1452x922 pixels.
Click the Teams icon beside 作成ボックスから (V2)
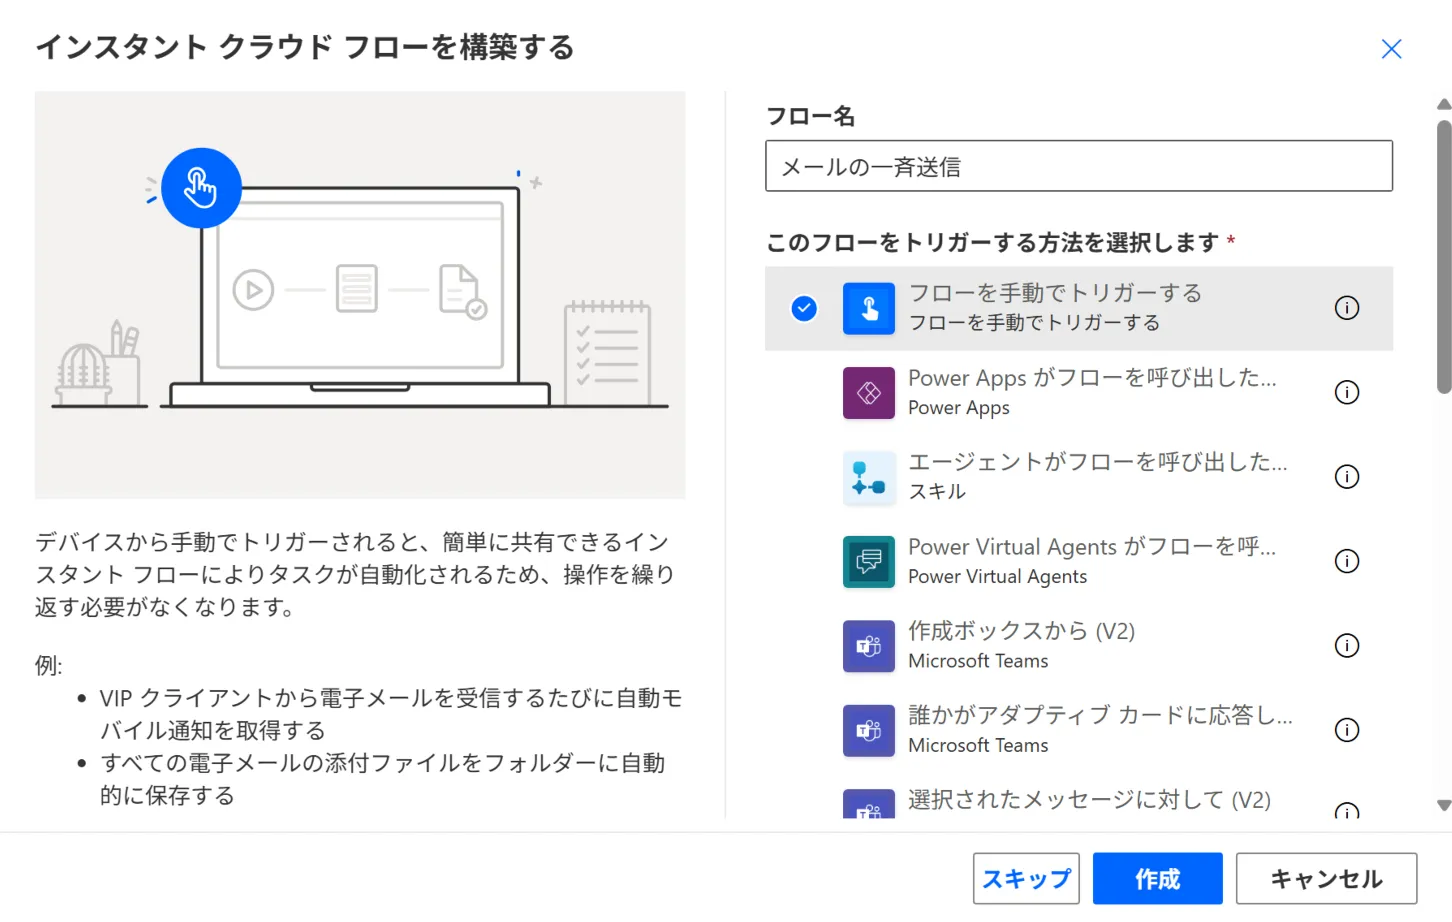[x=868, y=646]
